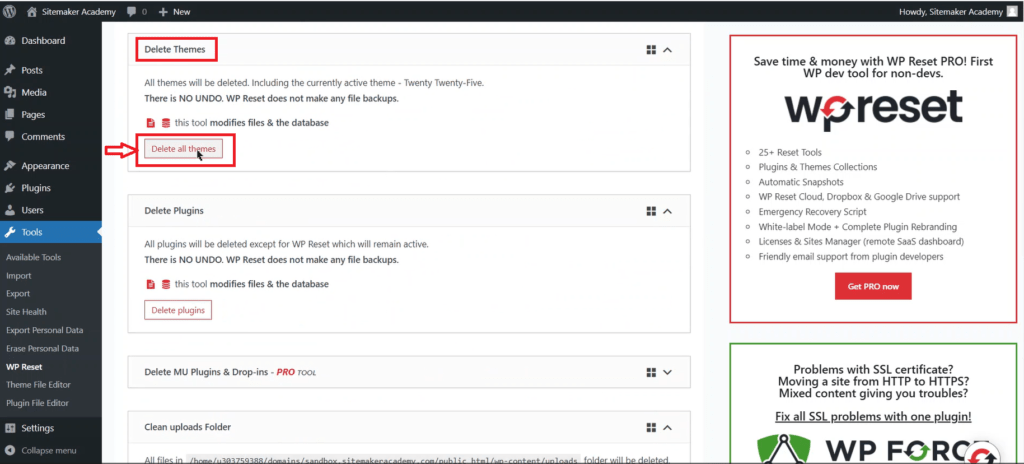This screenshot has width=1024, height=464.
Task: Click the Delete Plugins card heading
Action: 174,211
